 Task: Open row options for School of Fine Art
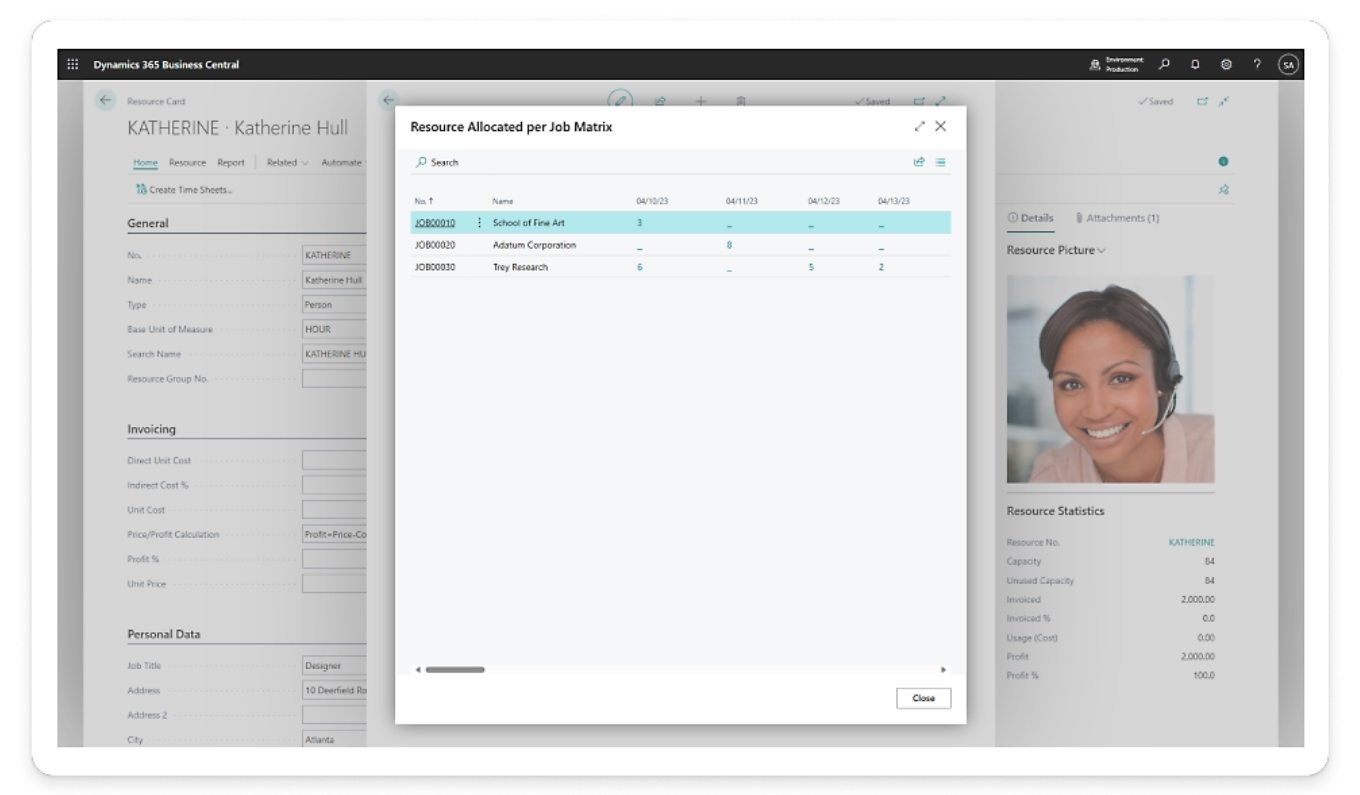479,223
